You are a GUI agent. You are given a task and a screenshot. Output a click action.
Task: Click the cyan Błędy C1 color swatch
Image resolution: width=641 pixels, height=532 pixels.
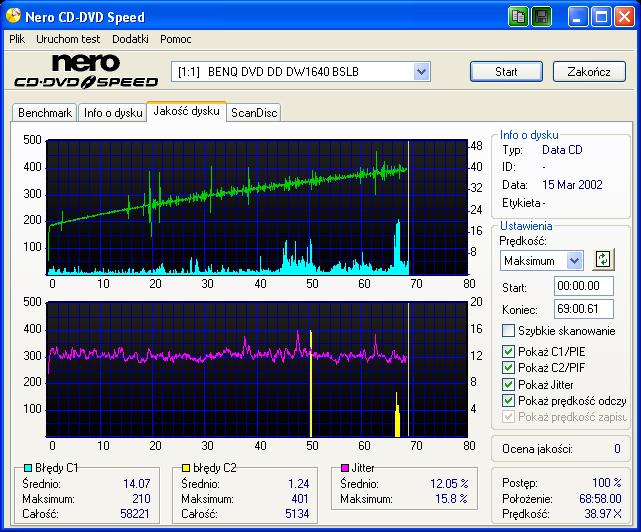coord(28,468)
